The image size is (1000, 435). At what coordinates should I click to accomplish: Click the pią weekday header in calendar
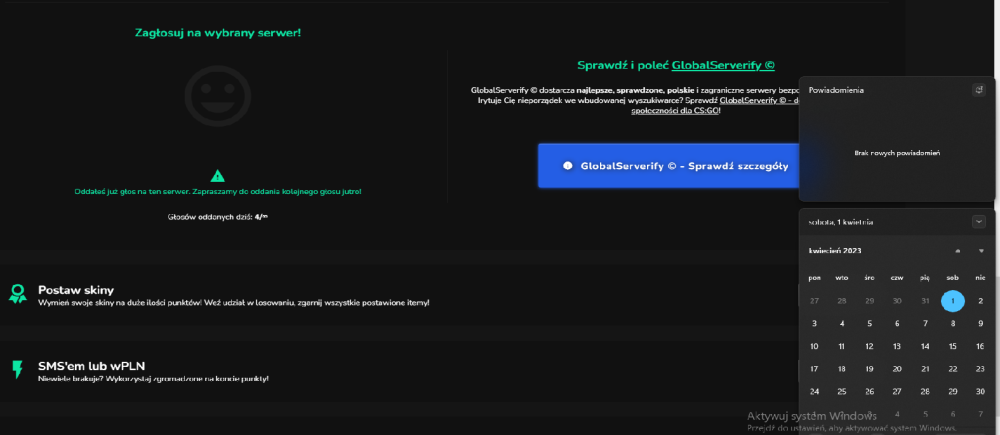tap(925, 277)
